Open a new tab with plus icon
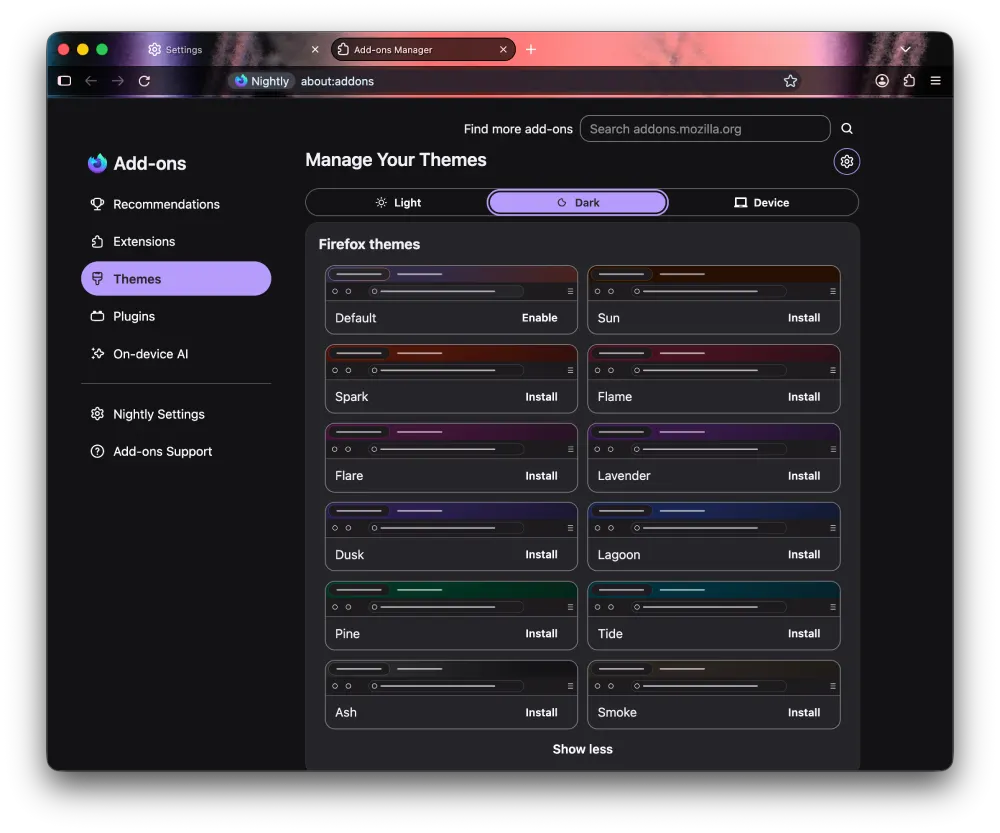Image resolution: width=1000 pixels, height=833 pixels. click(x=531, y=49)
